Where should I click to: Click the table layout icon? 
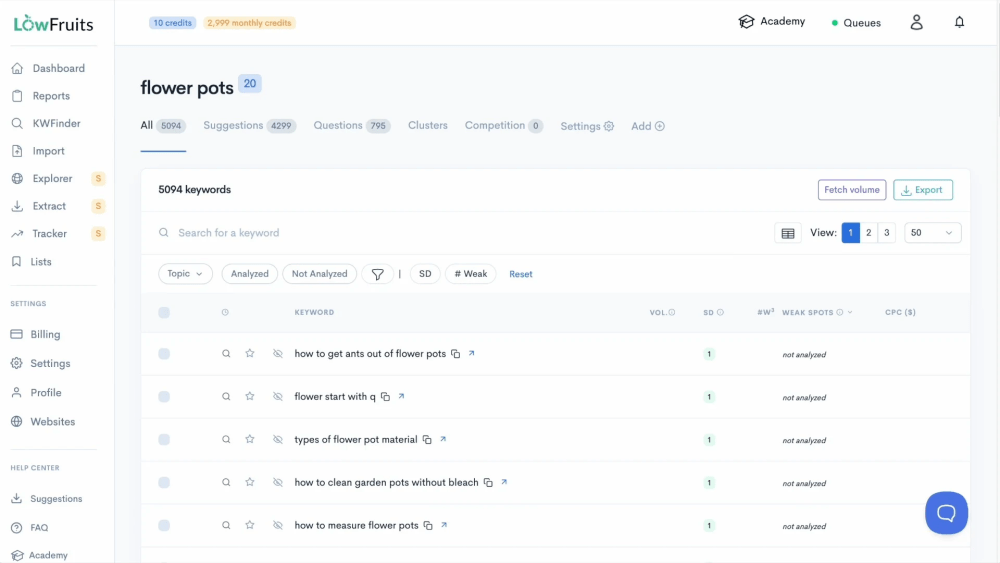point(788,233)
